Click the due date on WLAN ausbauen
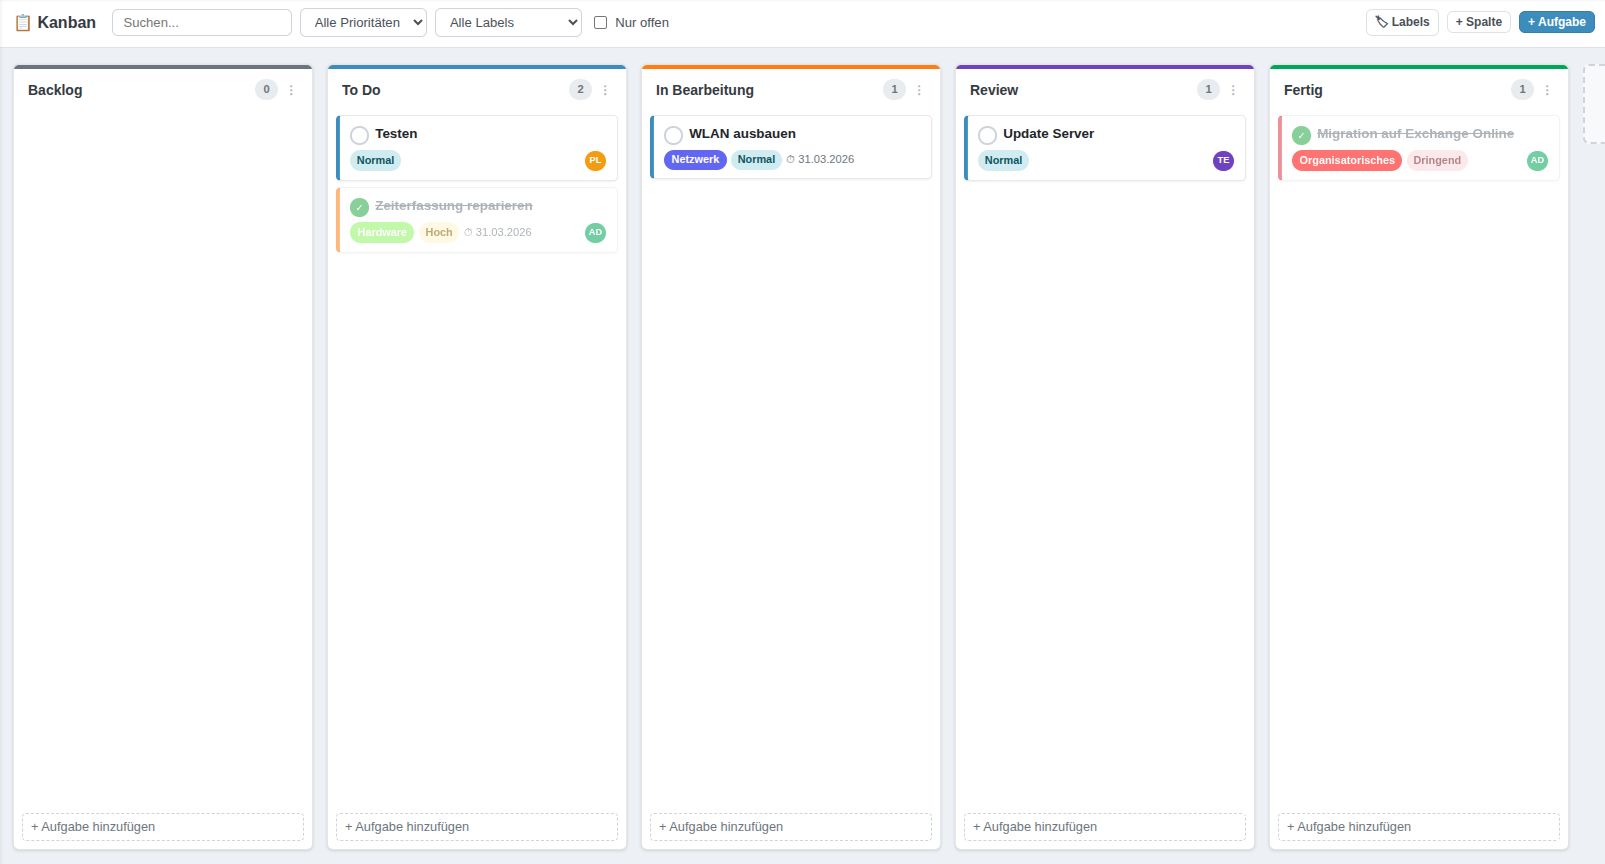 pyautogui.click(x=820, y=159)
